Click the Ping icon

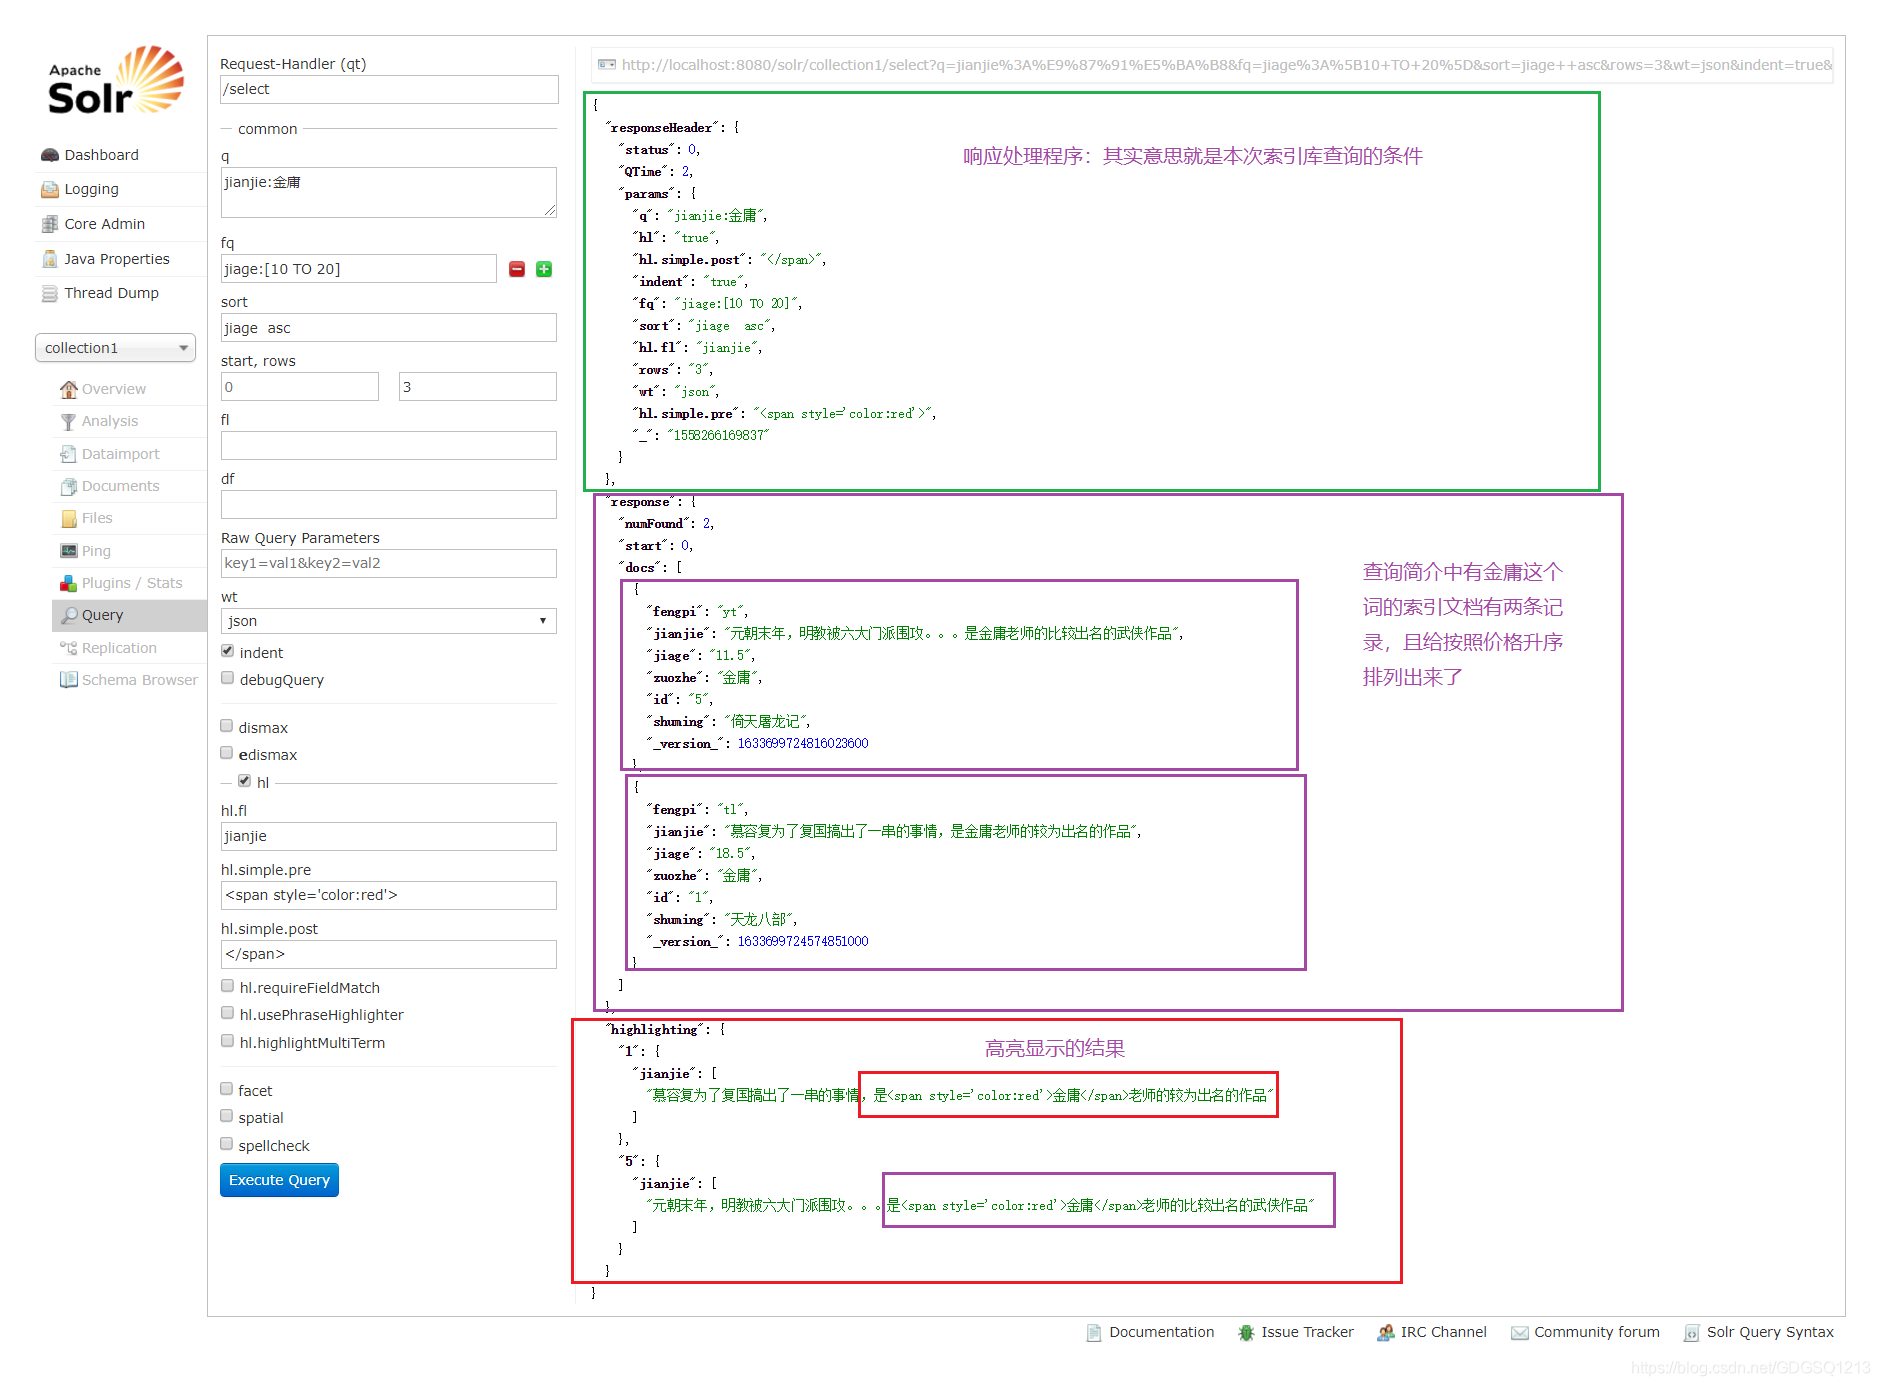coord(68,551)
